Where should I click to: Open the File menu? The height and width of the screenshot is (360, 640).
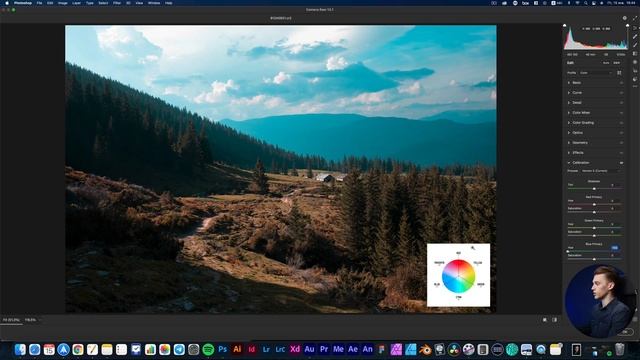coord(39,3)
